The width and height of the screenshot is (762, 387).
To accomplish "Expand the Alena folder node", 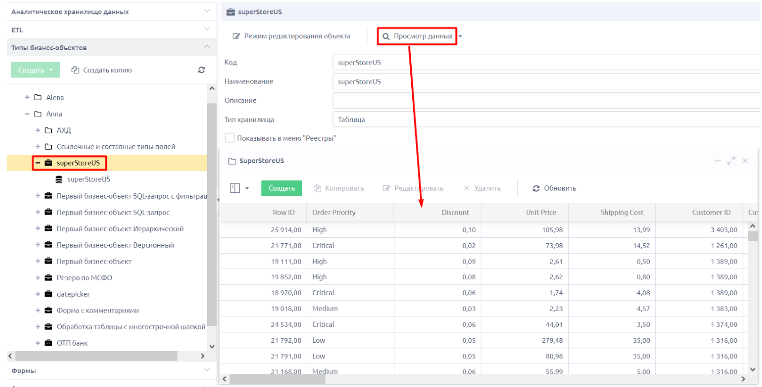I will click(x=27, y=97).
